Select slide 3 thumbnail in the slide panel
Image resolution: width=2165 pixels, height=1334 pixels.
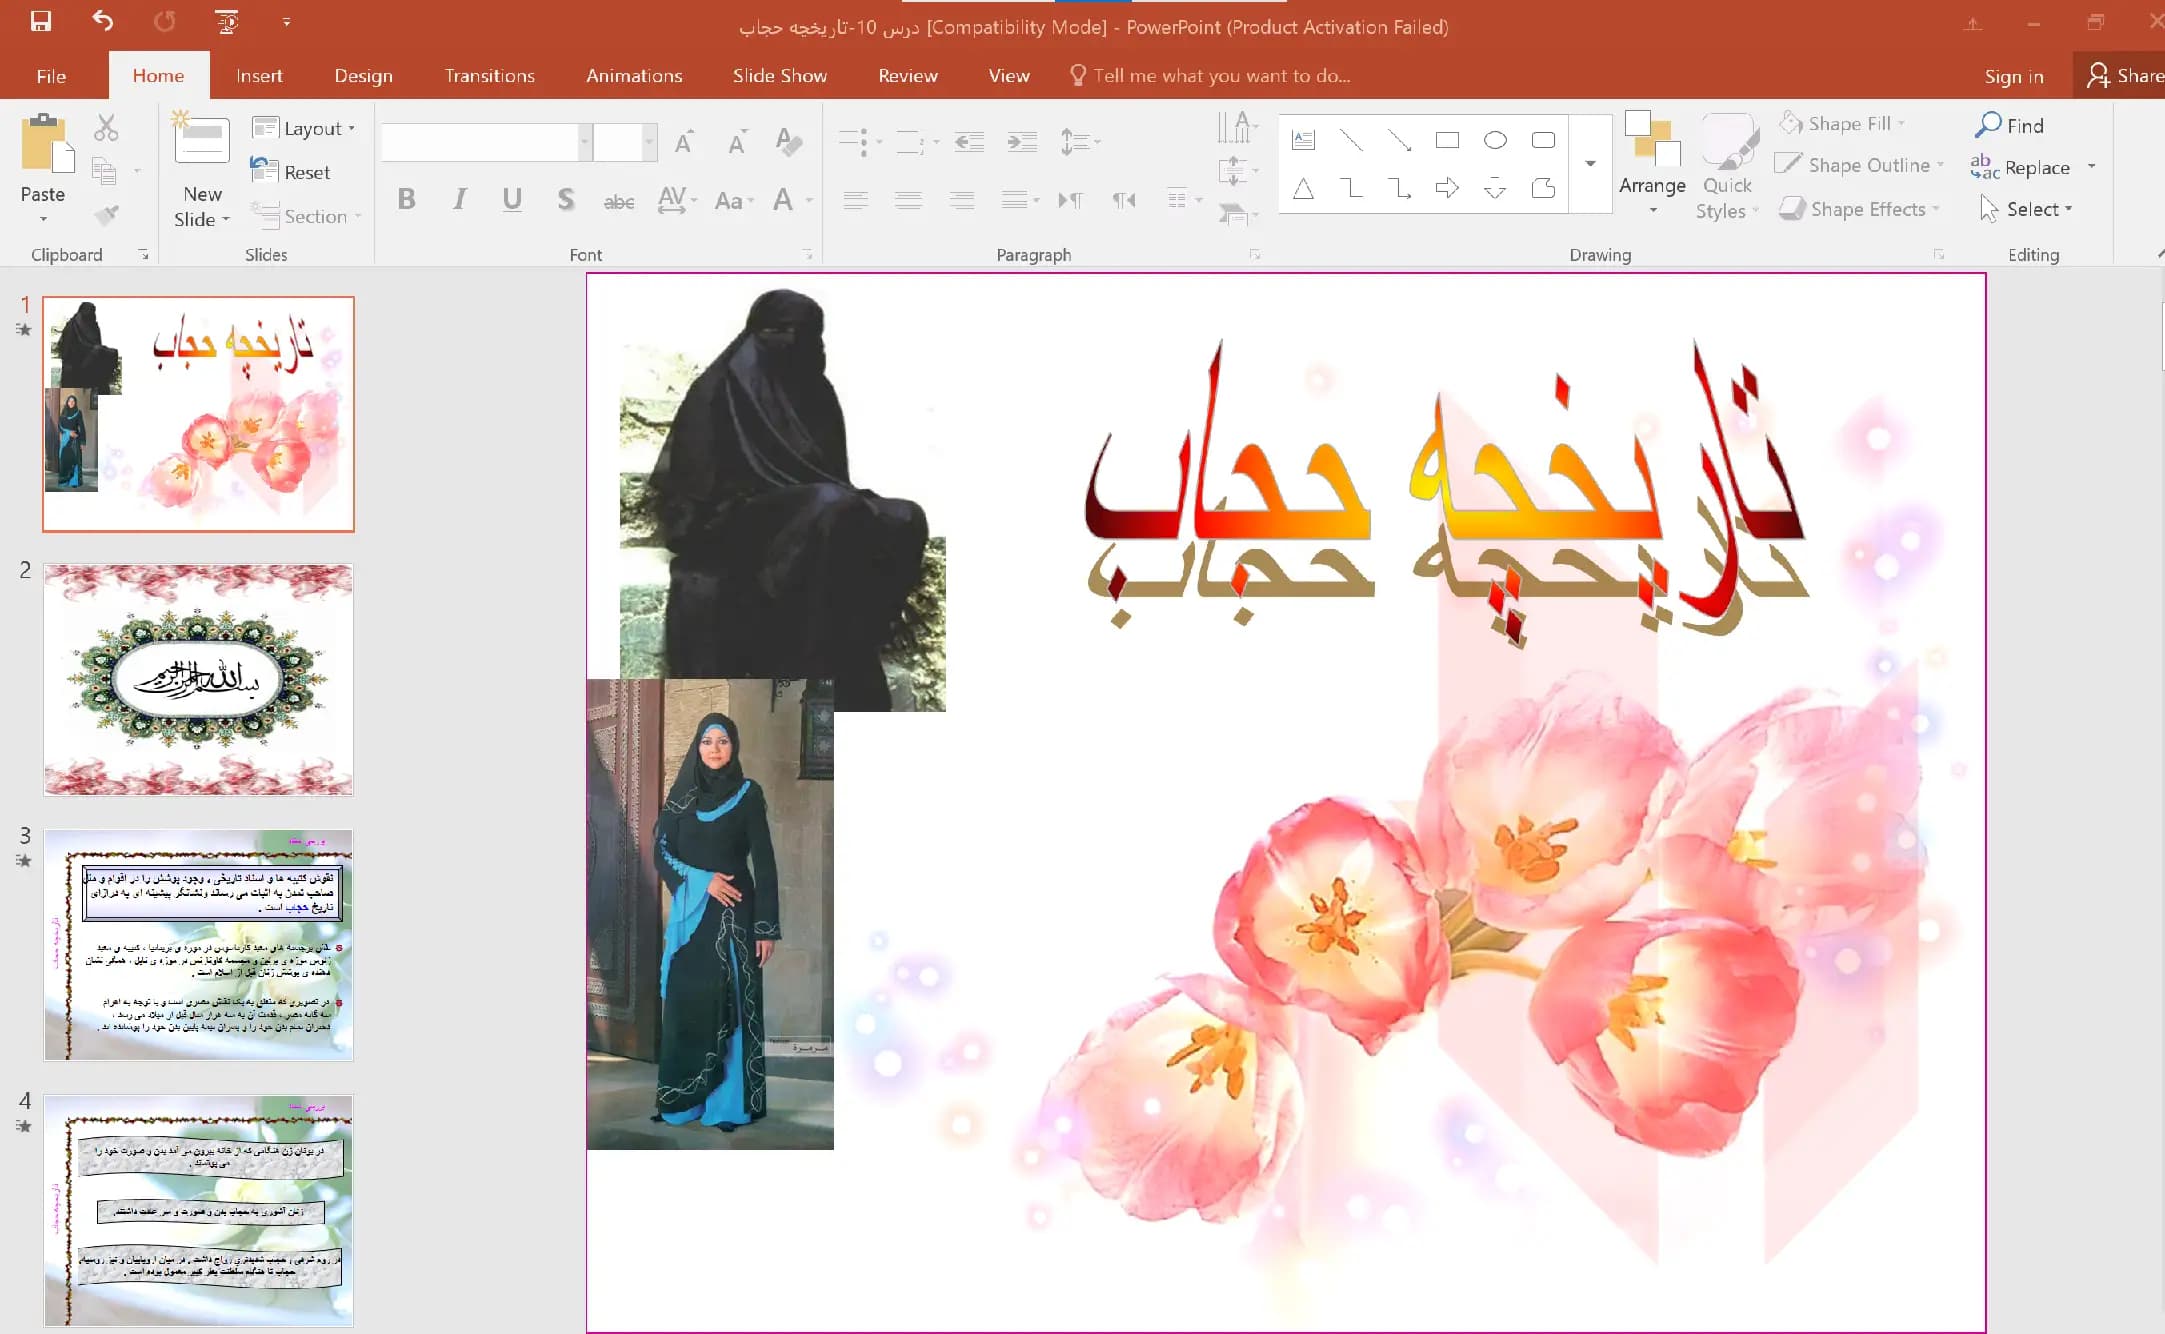[198, 944]
